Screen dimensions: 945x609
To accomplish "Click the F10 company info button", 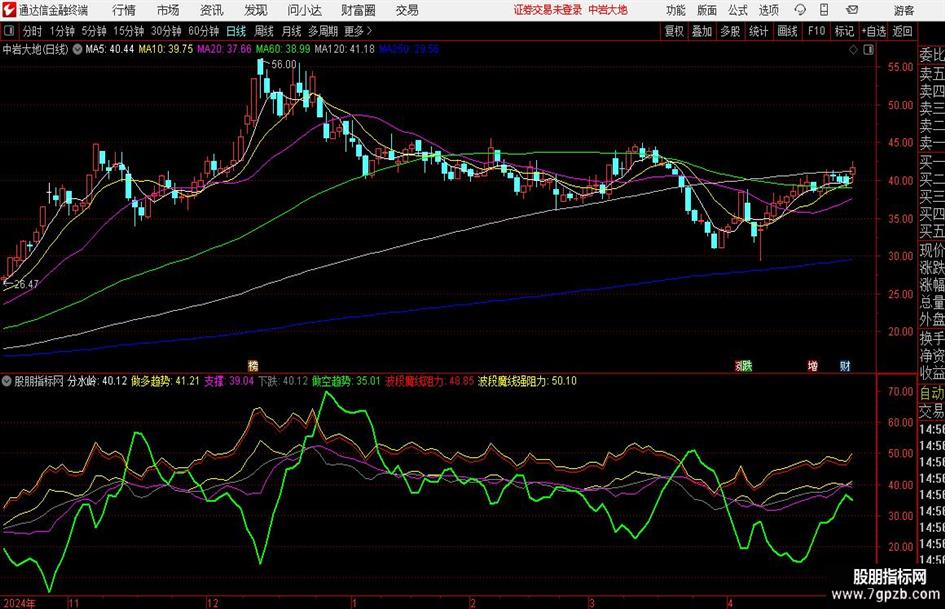I will tap(817, 31).
